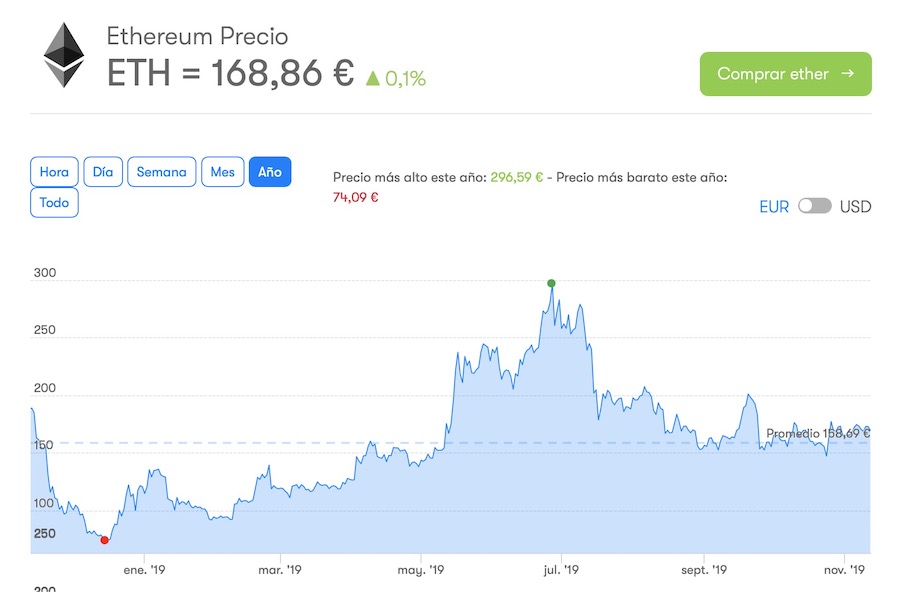Click the 296,59 € highest price value
Screen dimensions: 900x593
(516, 177)
